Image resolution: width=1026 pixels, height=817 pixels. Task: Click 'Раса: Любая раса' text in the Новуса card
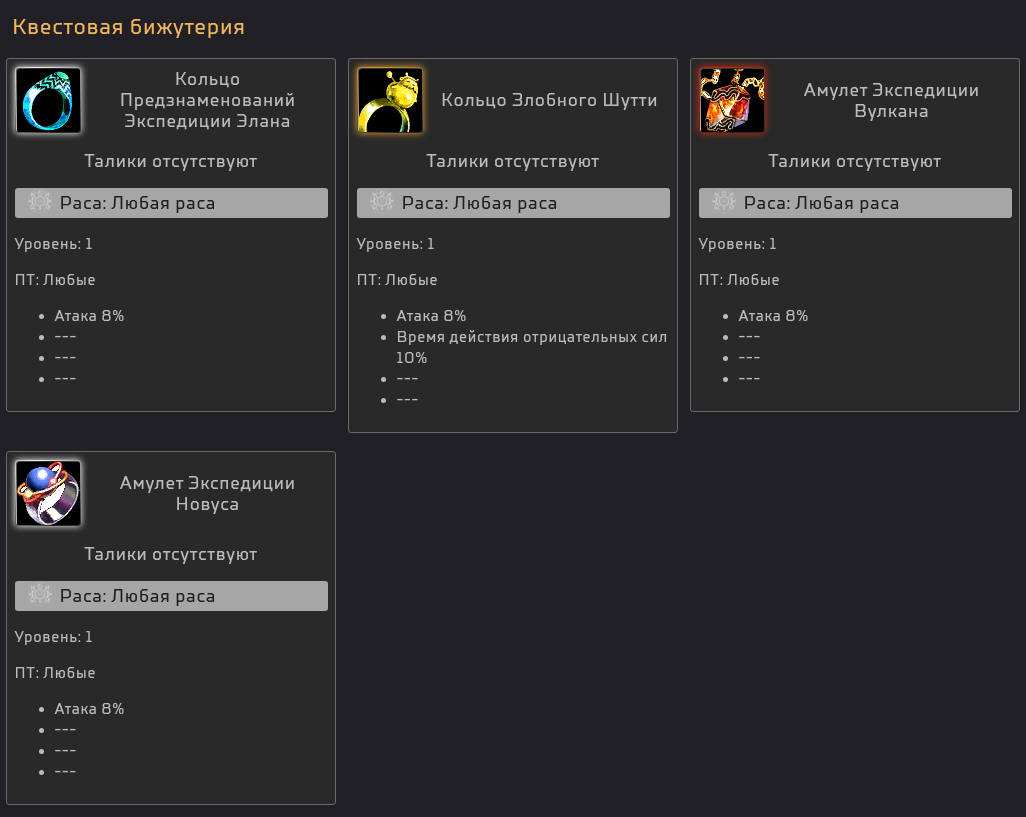coord(137,596)
